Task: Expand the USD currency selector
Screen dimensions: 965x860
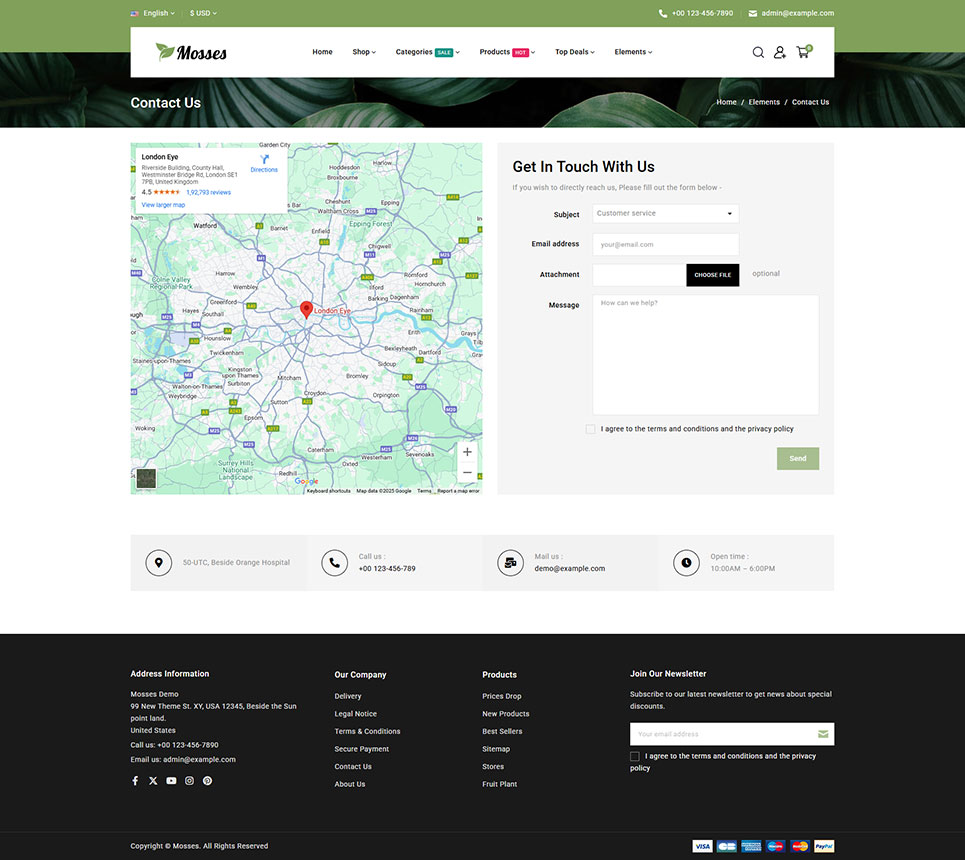Action: (203, 13)
